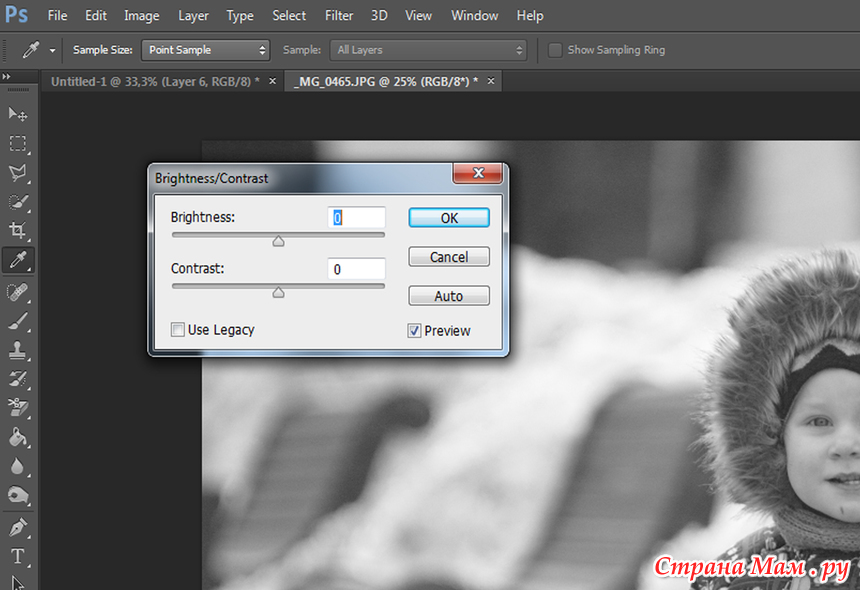Viewport: 860px width, 590px height.
Task: Open the Window menu
Action: click(x=474, y=15)
